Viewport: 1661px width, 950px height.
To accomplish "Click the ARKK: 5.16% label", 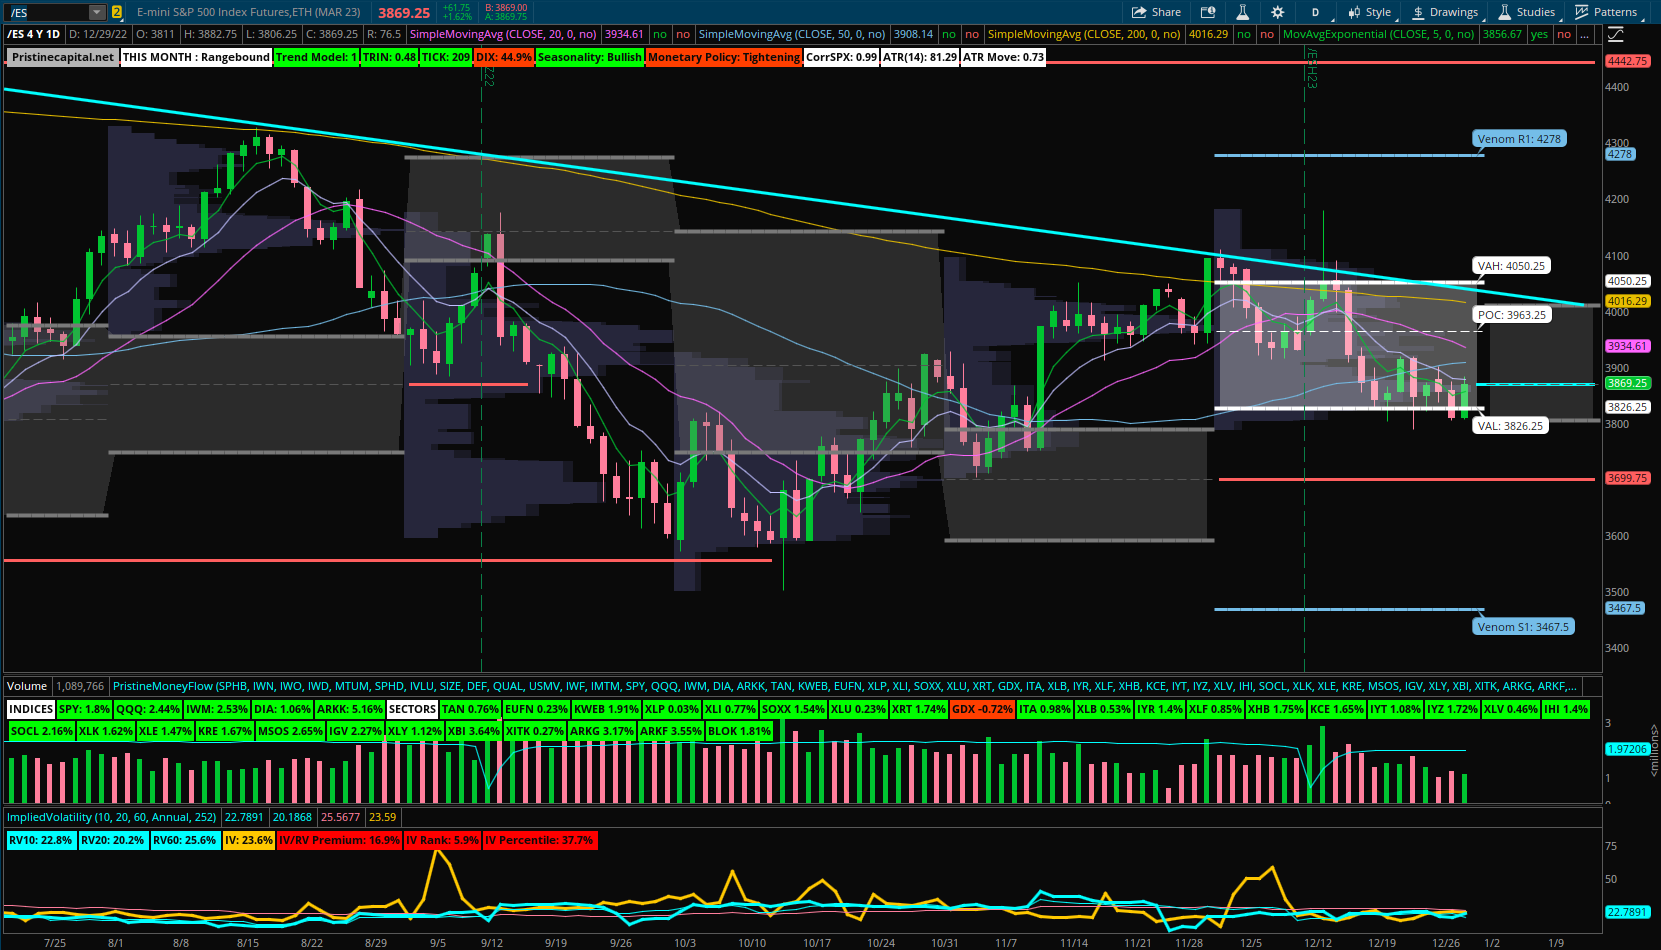I will tap(350, 709).
